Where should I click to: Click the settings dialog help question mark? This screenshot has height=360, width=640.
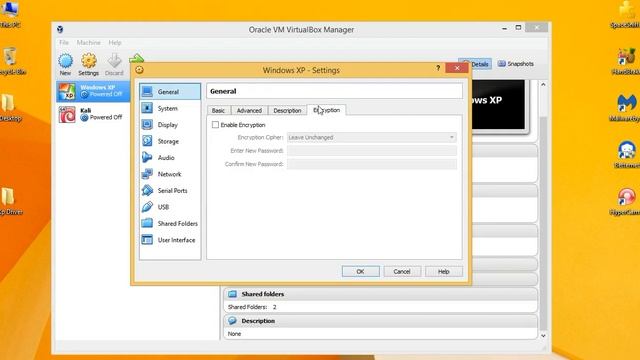coord(438,68)
